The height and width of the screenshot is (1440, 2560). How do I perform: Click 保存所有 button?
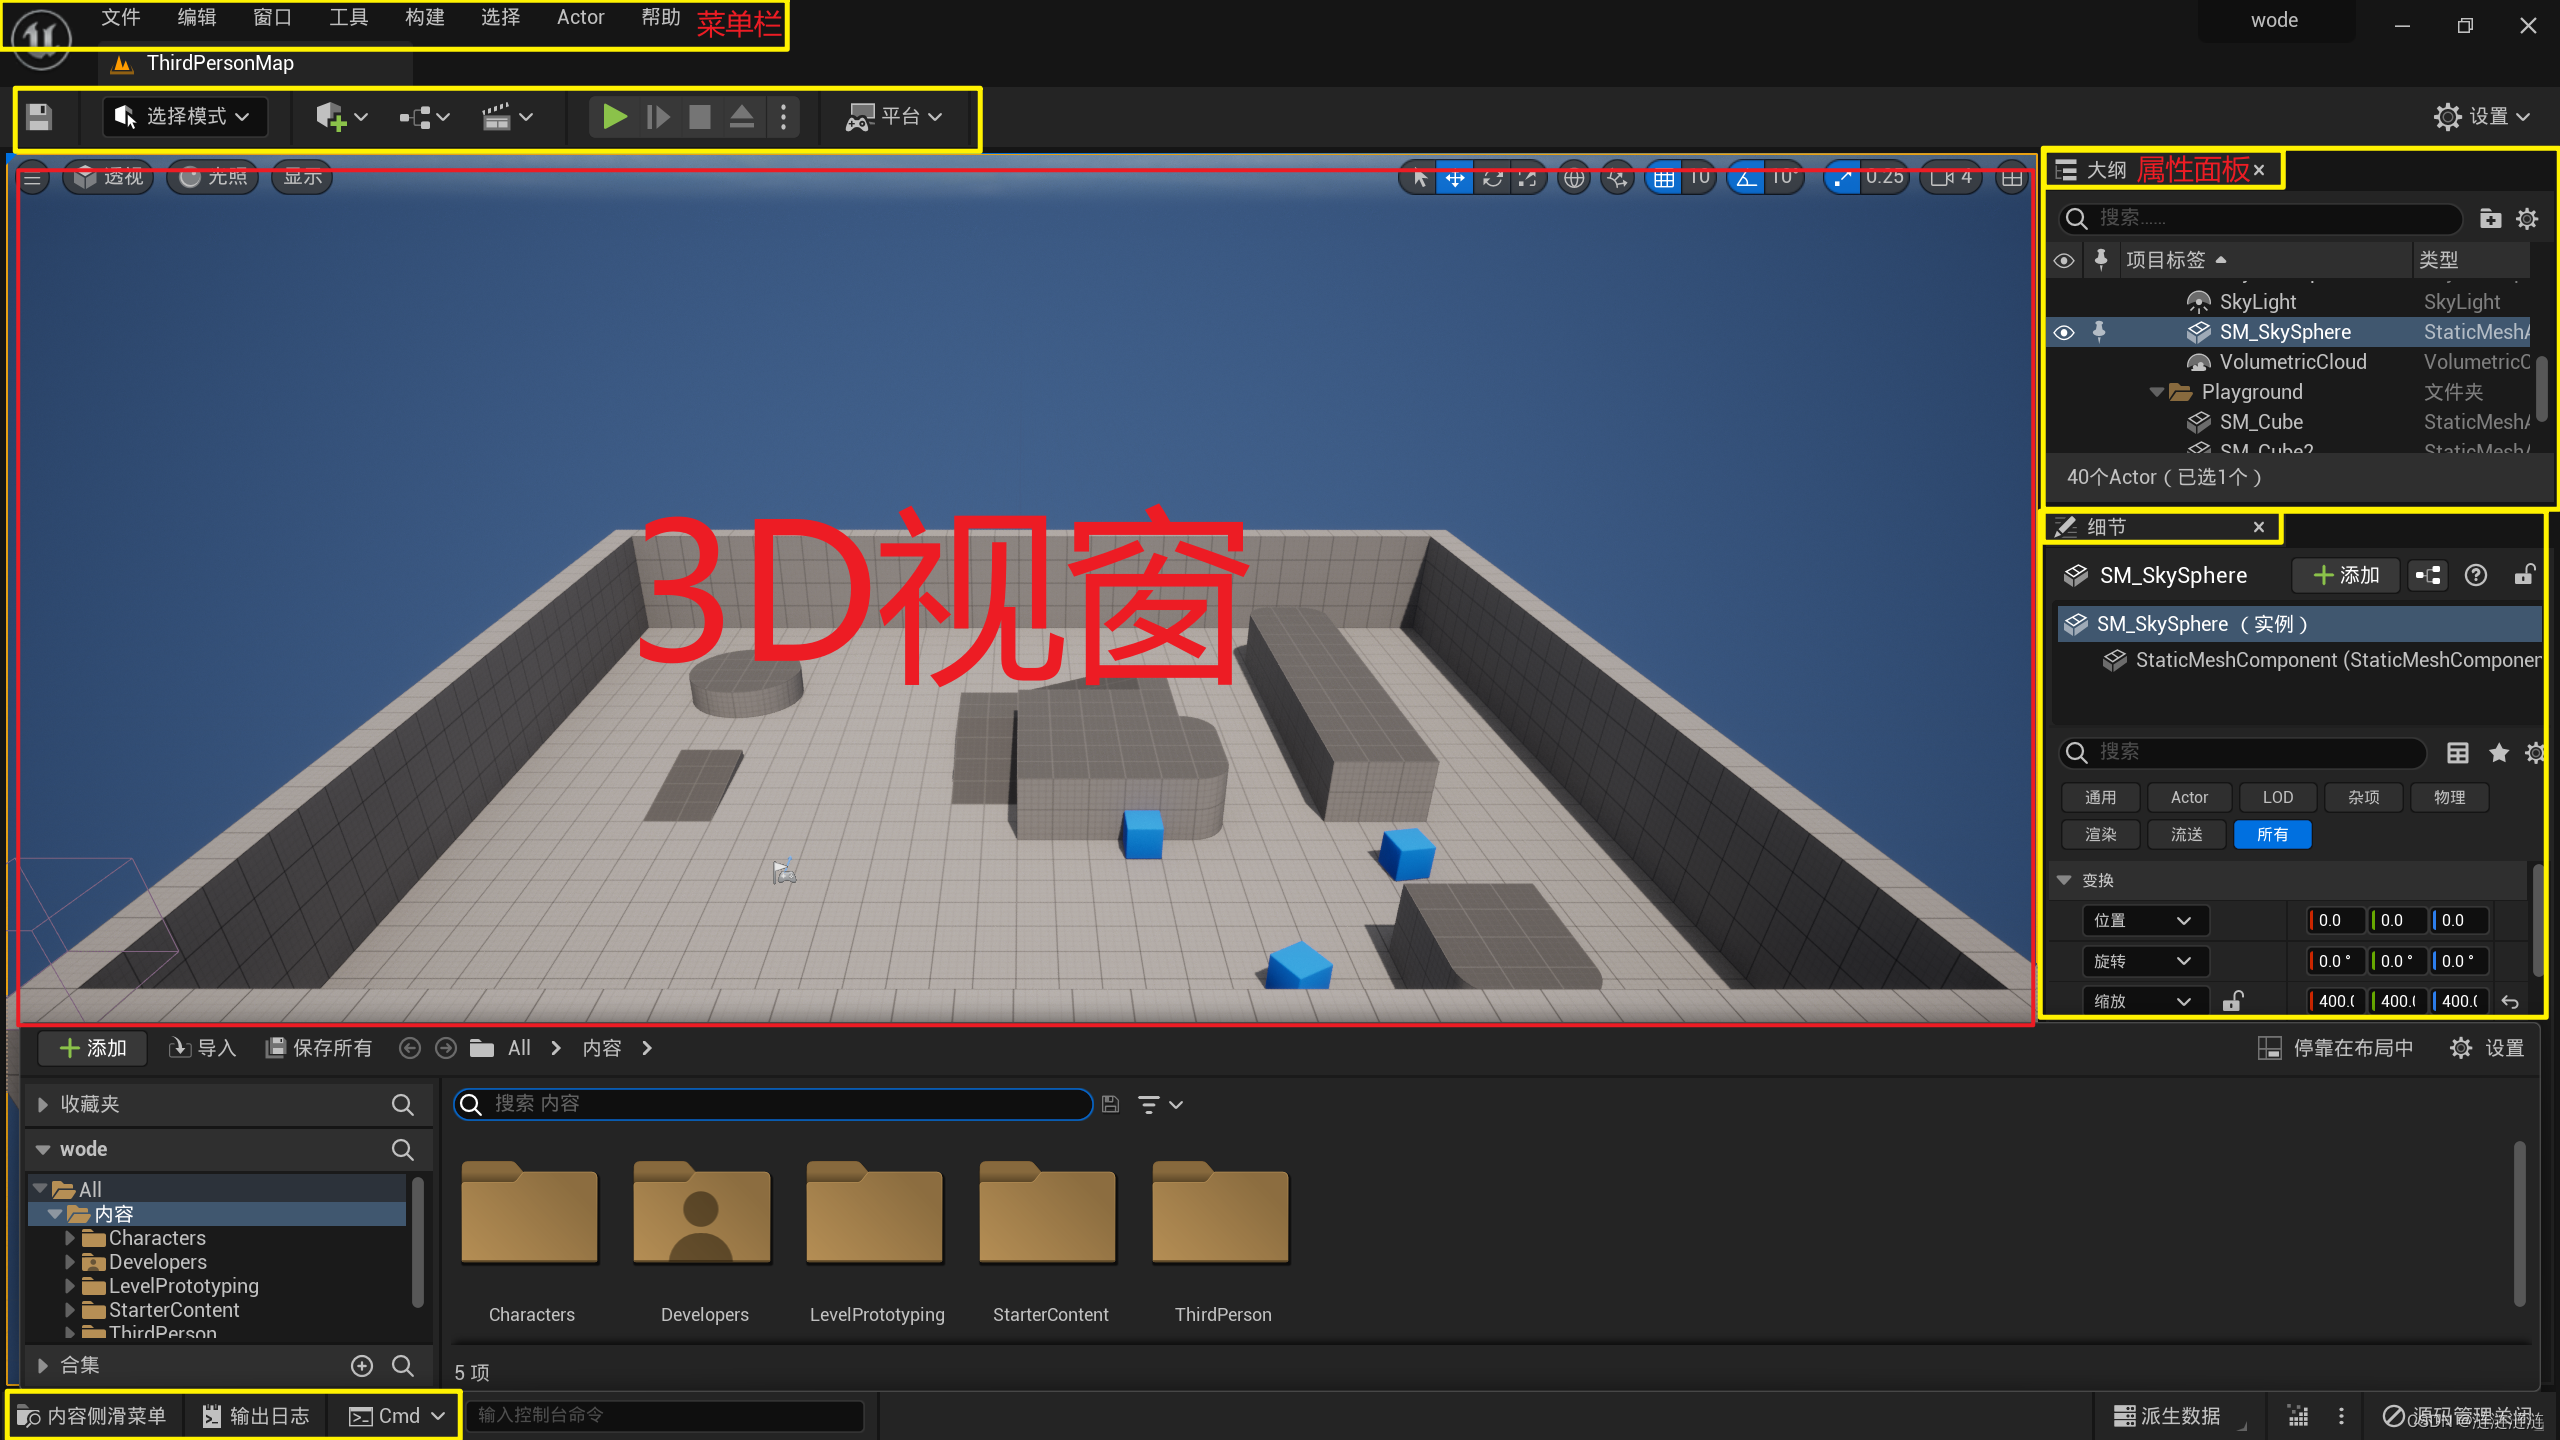[319, 1048]
